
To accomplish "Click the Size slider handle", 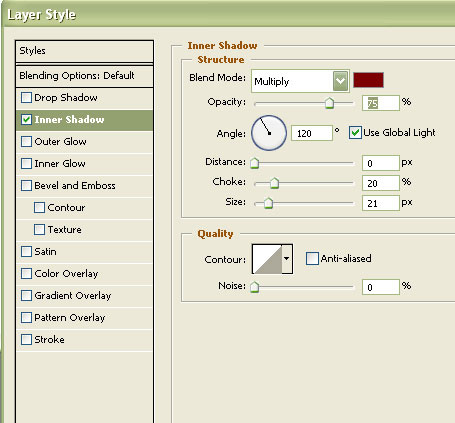I will click(268, 203).
